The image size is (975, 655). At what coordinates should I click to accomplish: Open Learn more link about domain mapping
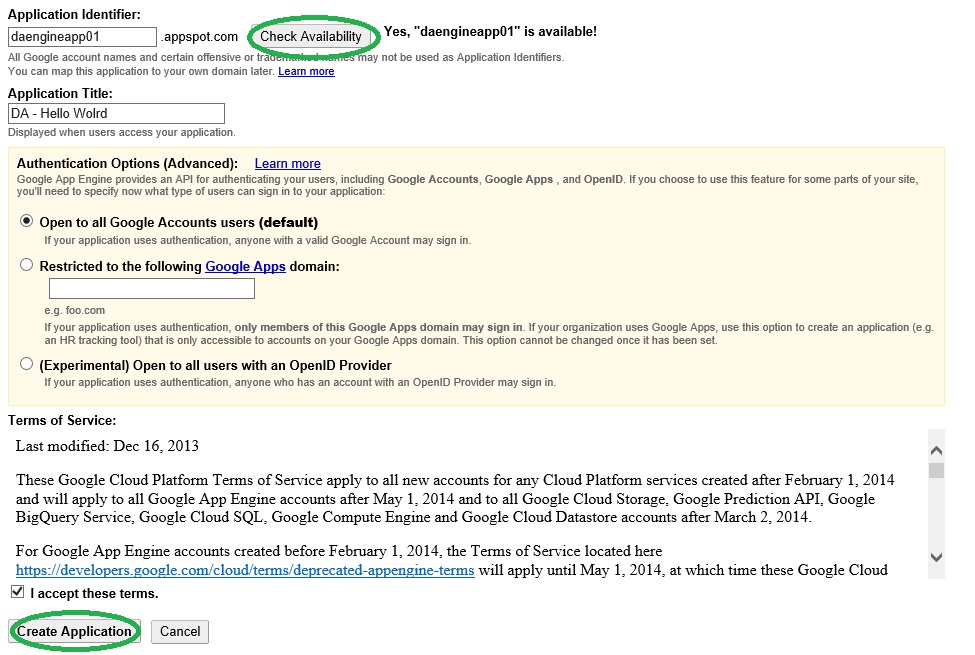tap(306, 72)
